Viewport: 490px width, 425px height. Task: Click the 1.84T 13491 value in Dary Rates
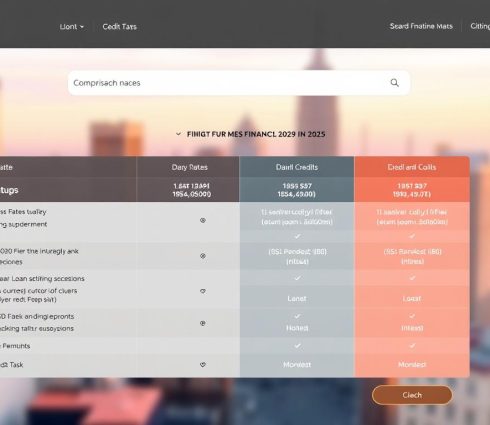tap(191, 186)
